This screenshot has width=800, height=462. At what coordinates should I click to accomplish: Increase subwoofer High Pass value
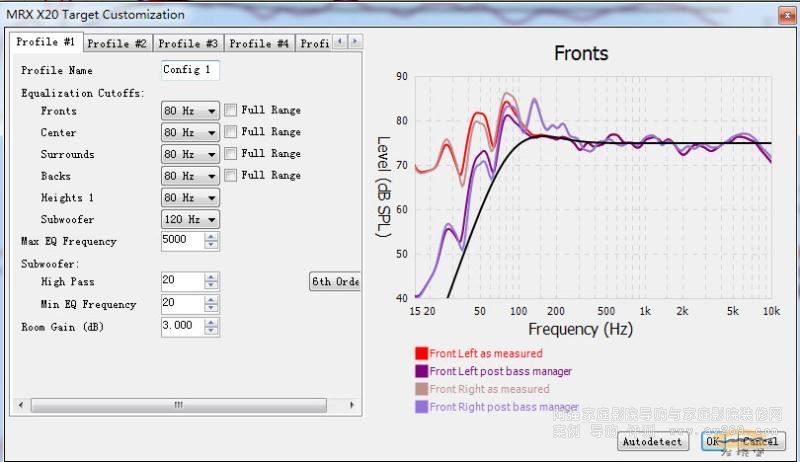[210, 278]
